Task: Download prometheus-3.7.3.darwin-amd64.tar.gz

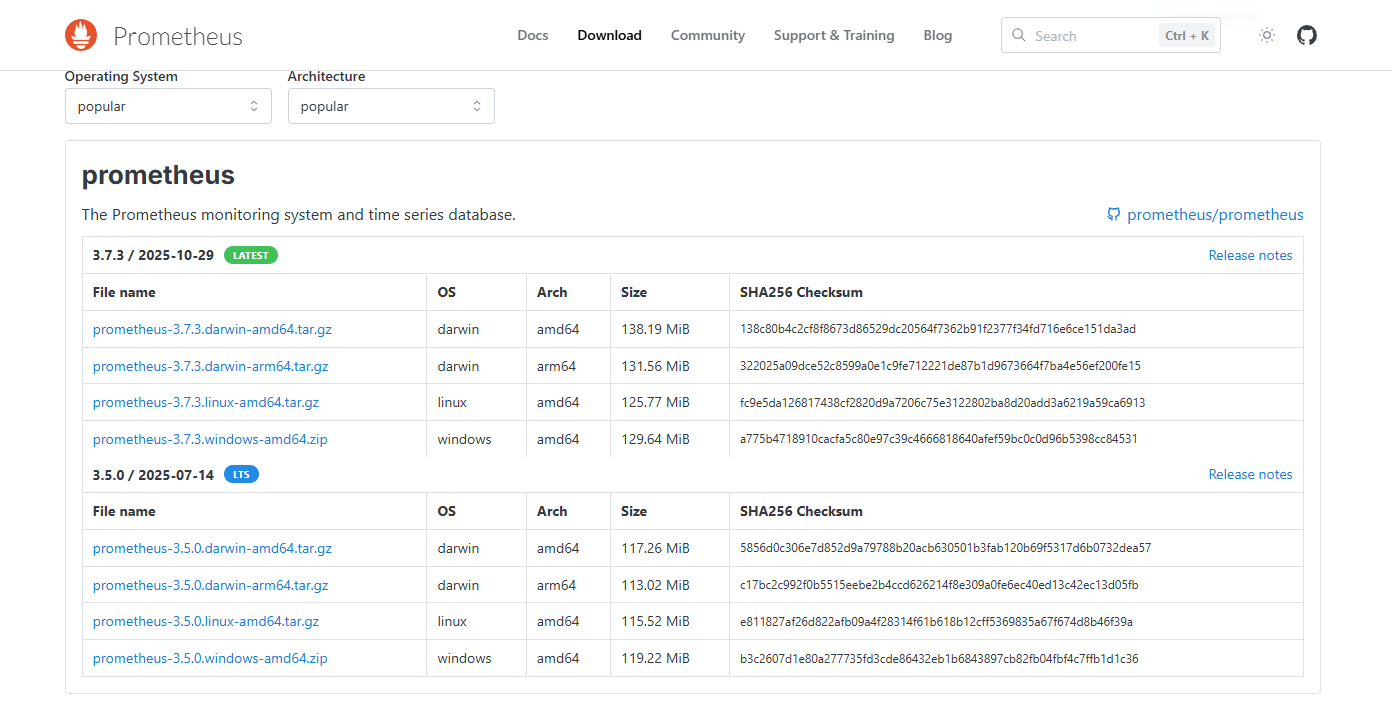Action: [x=212, y=329]
